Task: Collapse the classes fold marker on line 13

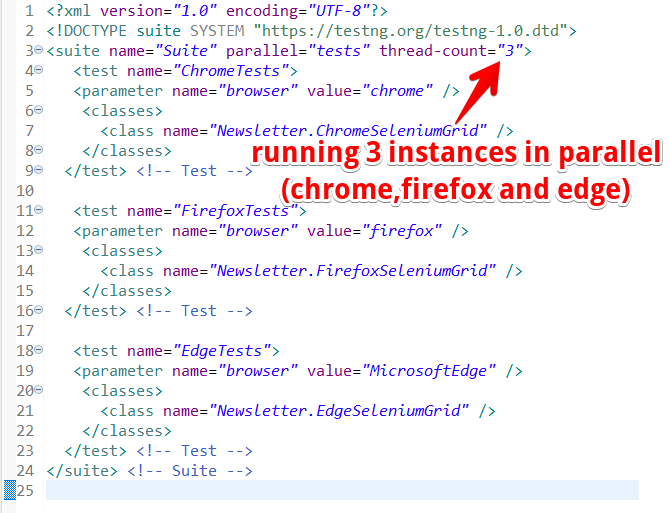Action: pos(38,250)
